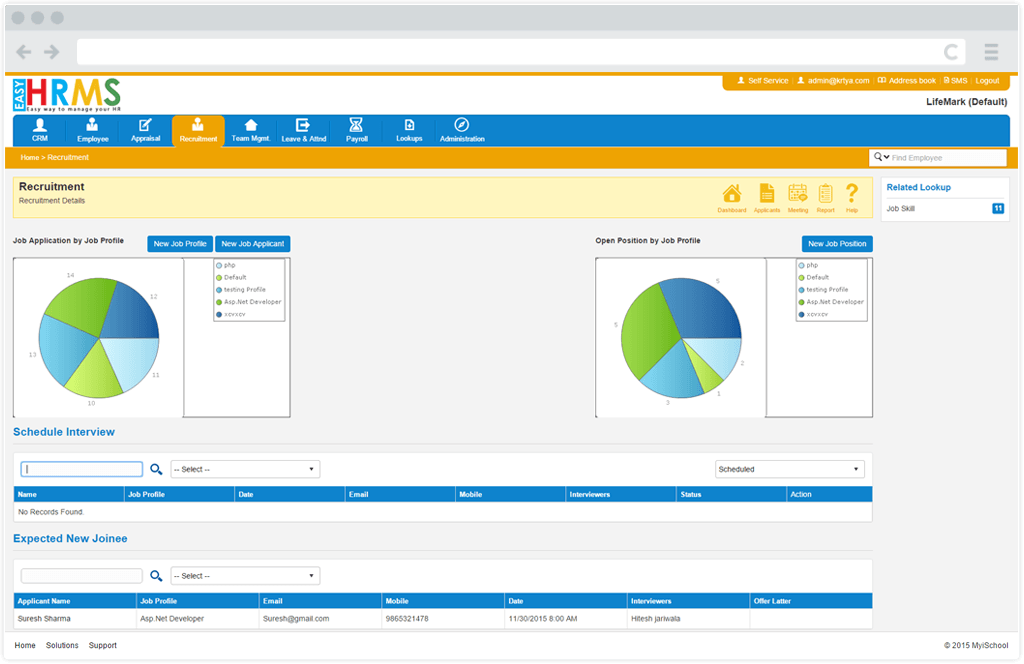1024x664 pixels.
Task: Click the New Job Profile button
Action: coord(180,244)
